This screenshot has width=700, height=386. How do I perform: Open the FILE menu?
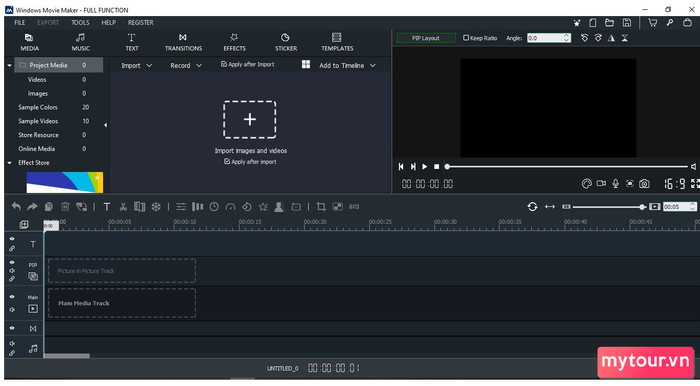click(x=19, y=22)
